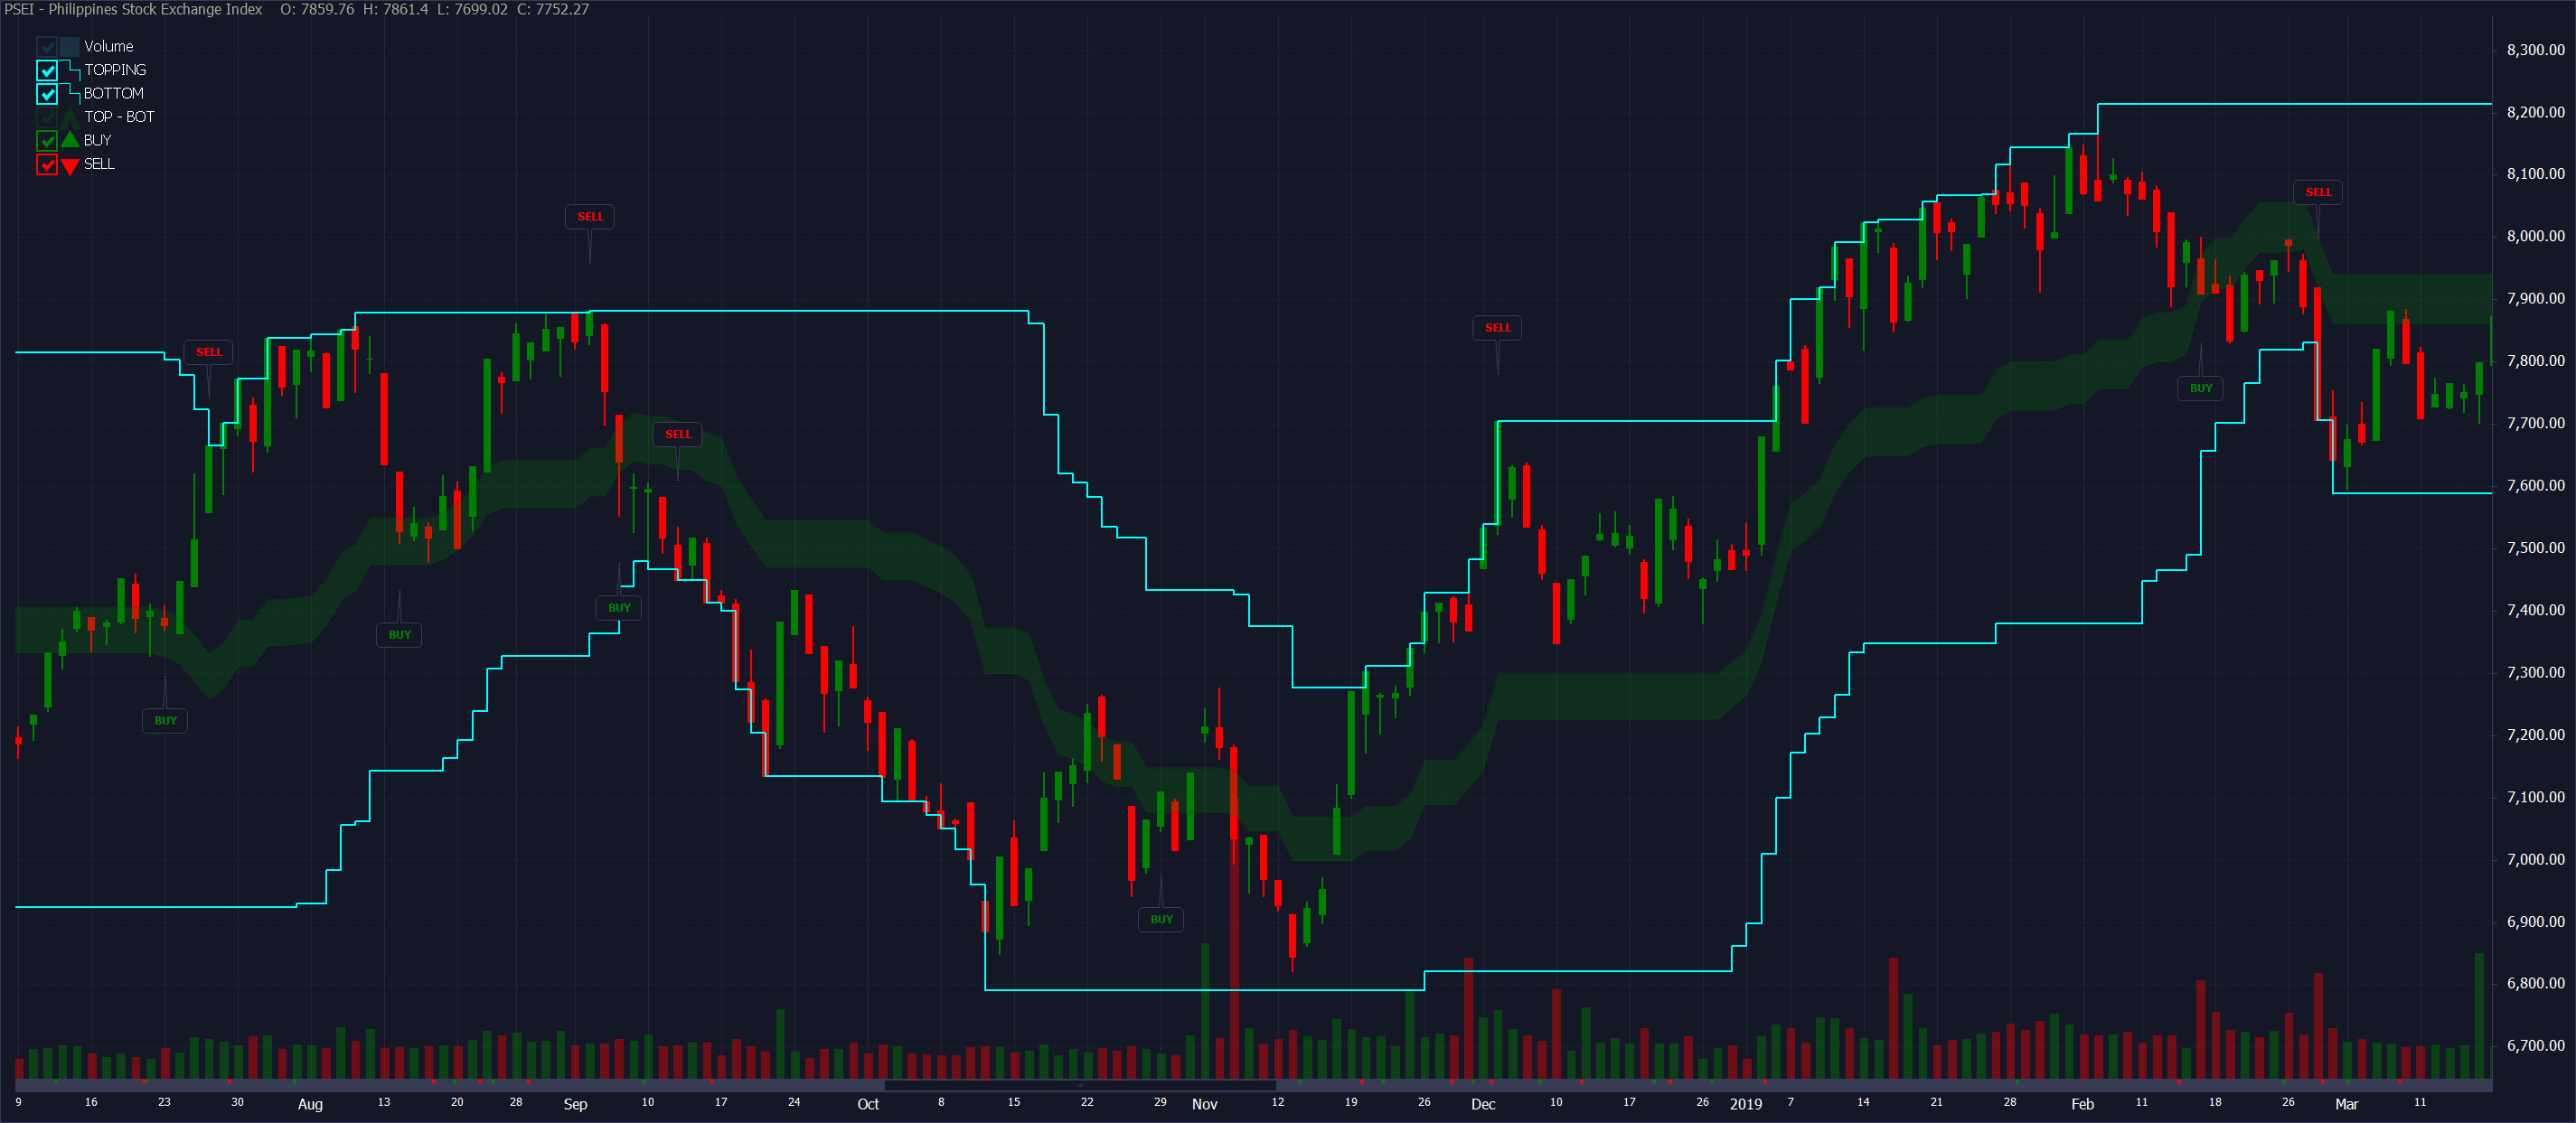Click the SELL marker above early September
Screen dimensions: 2576x1123
(x=590, y=217)
